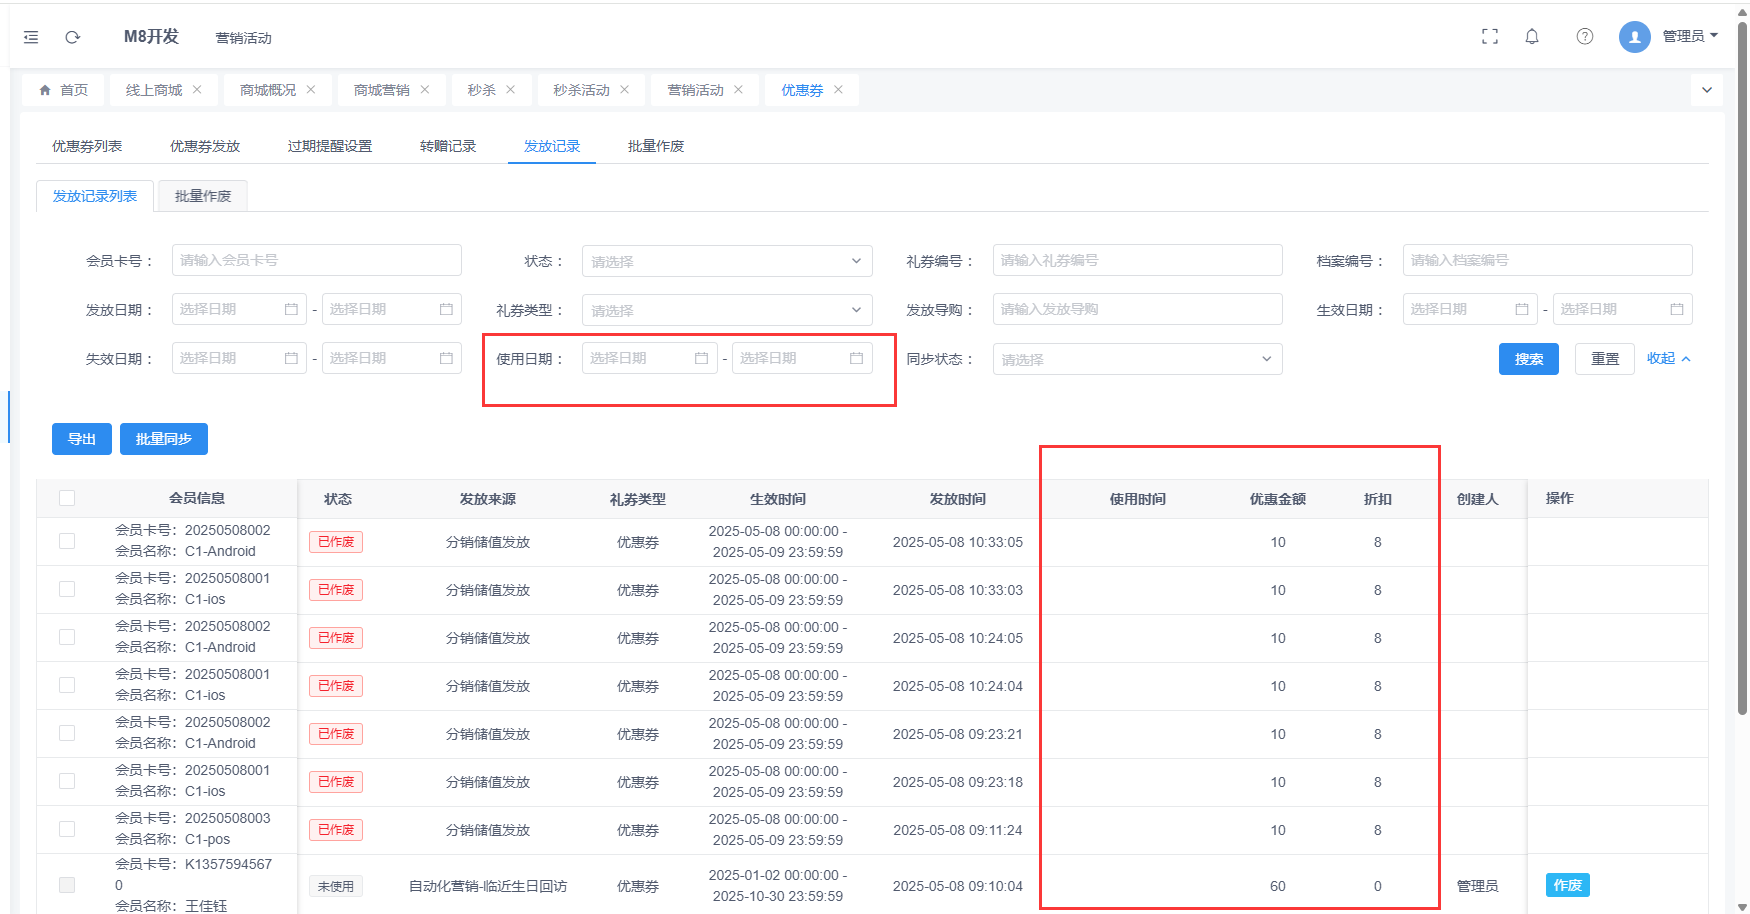Viewport: 1750px width, 914px height.
Task: Focus the 会员卡号 input field
Action: (x=317, y=260)
